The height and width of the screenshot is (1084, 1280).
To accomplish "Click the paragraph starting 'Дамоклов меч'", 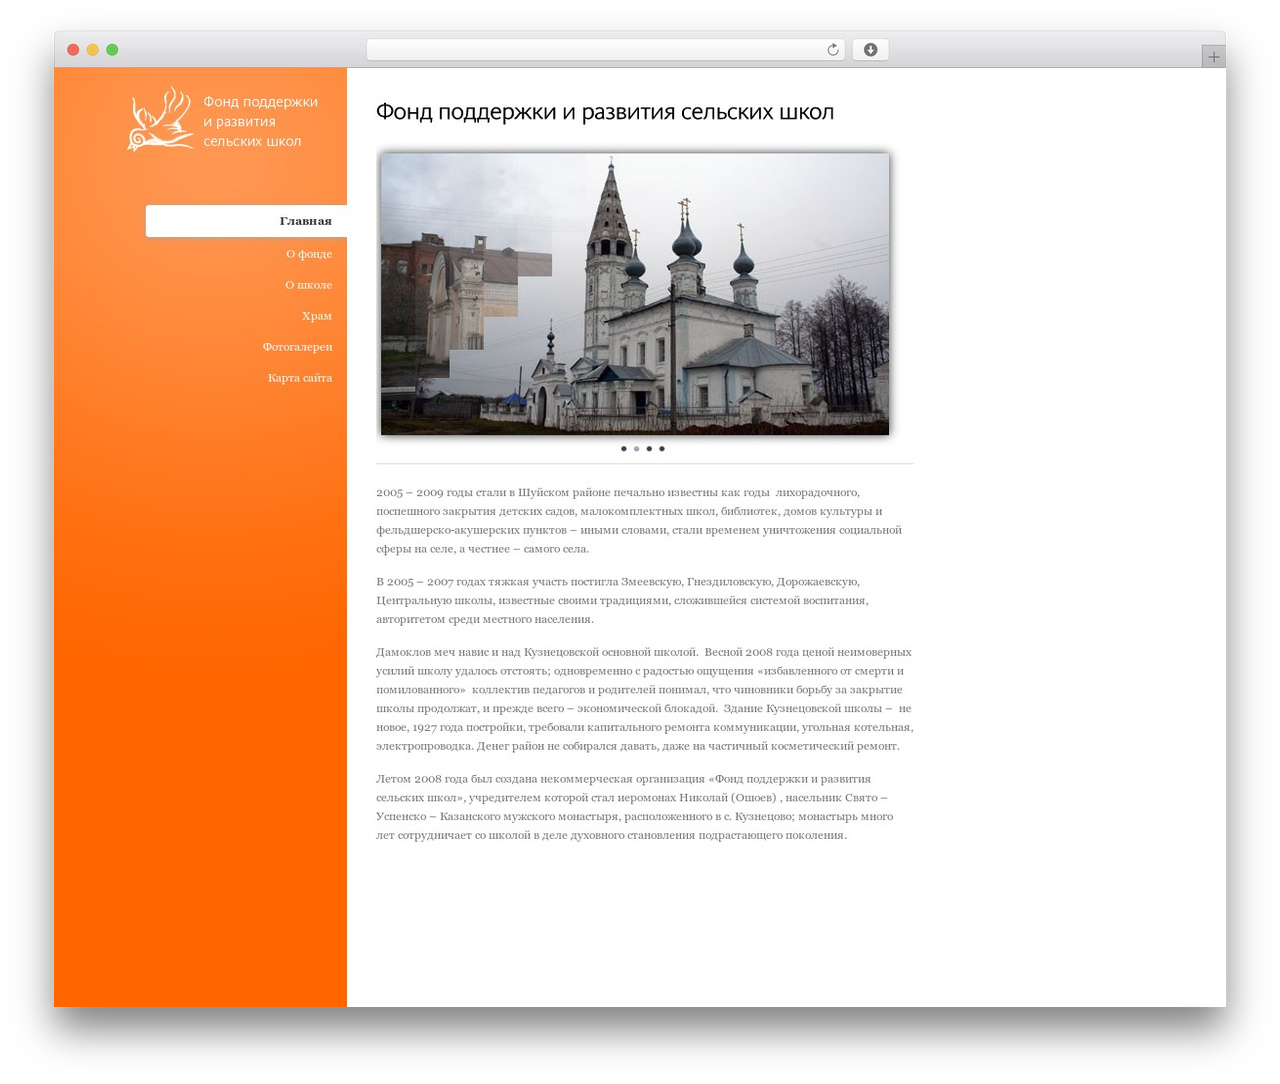I will [x=644, y=699].
